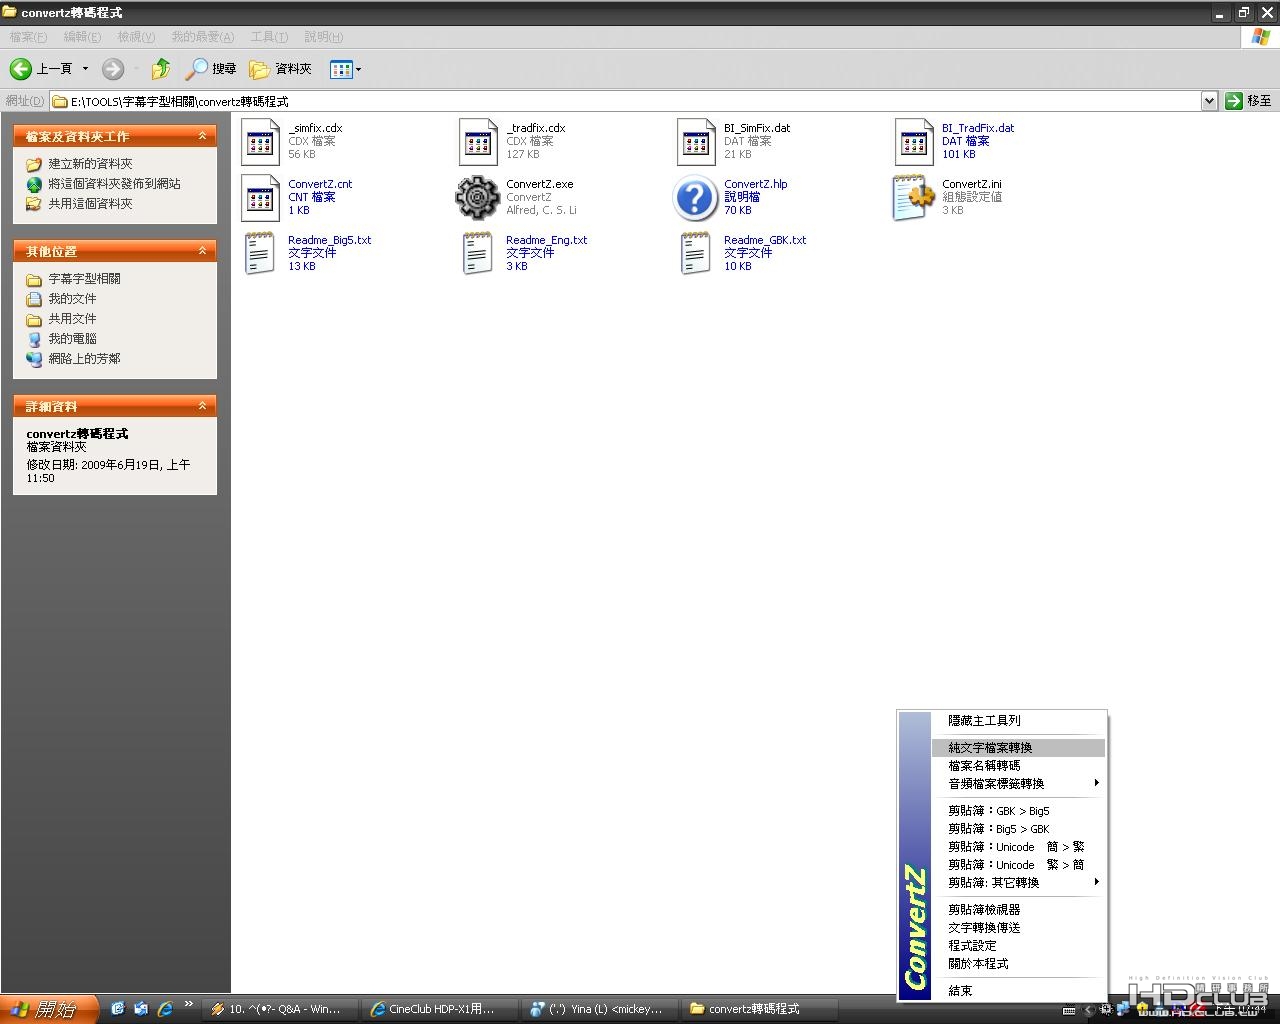Collapse the 詳細資料 panel
Screen dimensions: 1280x1024
coord(202,406)
